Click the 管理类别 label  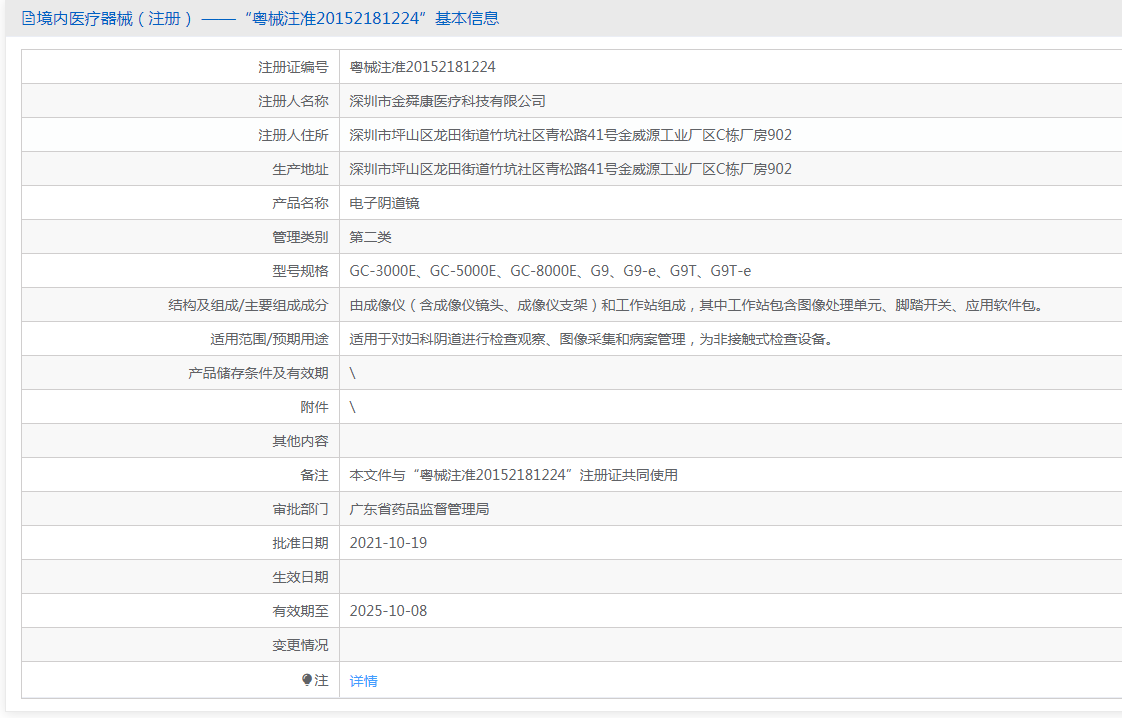click(x=301, y=237)
